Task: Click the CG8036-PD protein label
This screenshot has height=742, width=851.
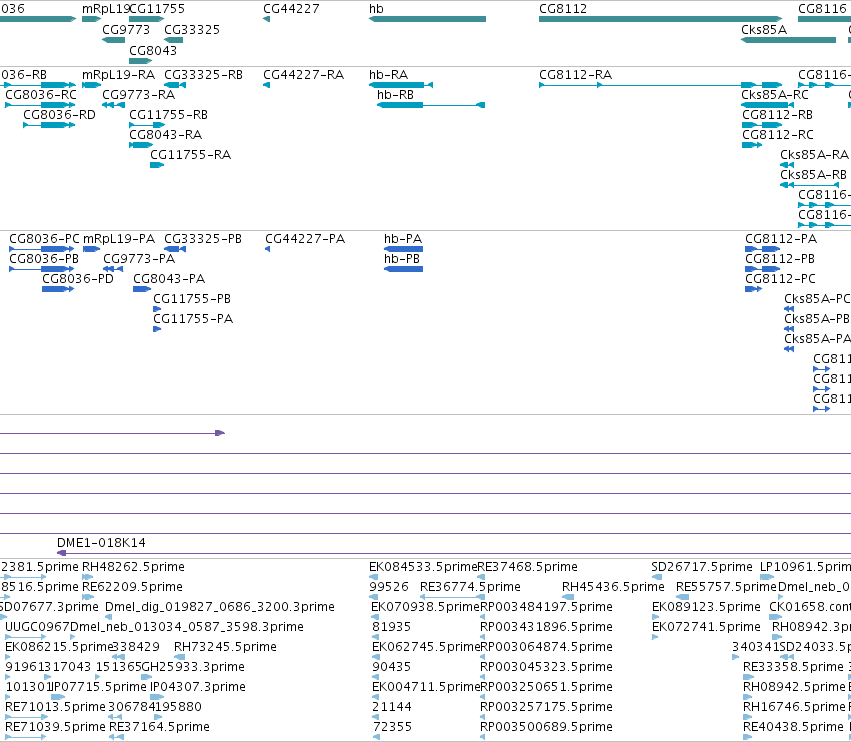Action: click(x=78, y=279)
